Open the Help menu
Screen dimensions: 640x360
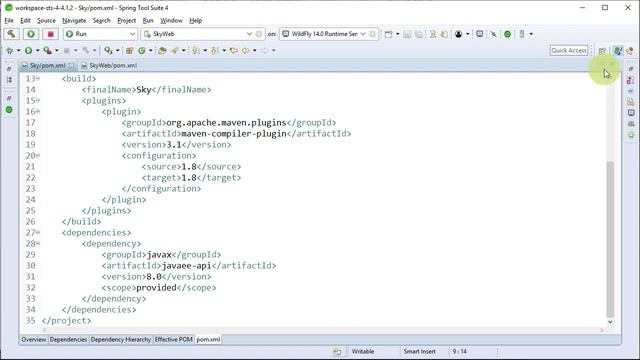196,20
